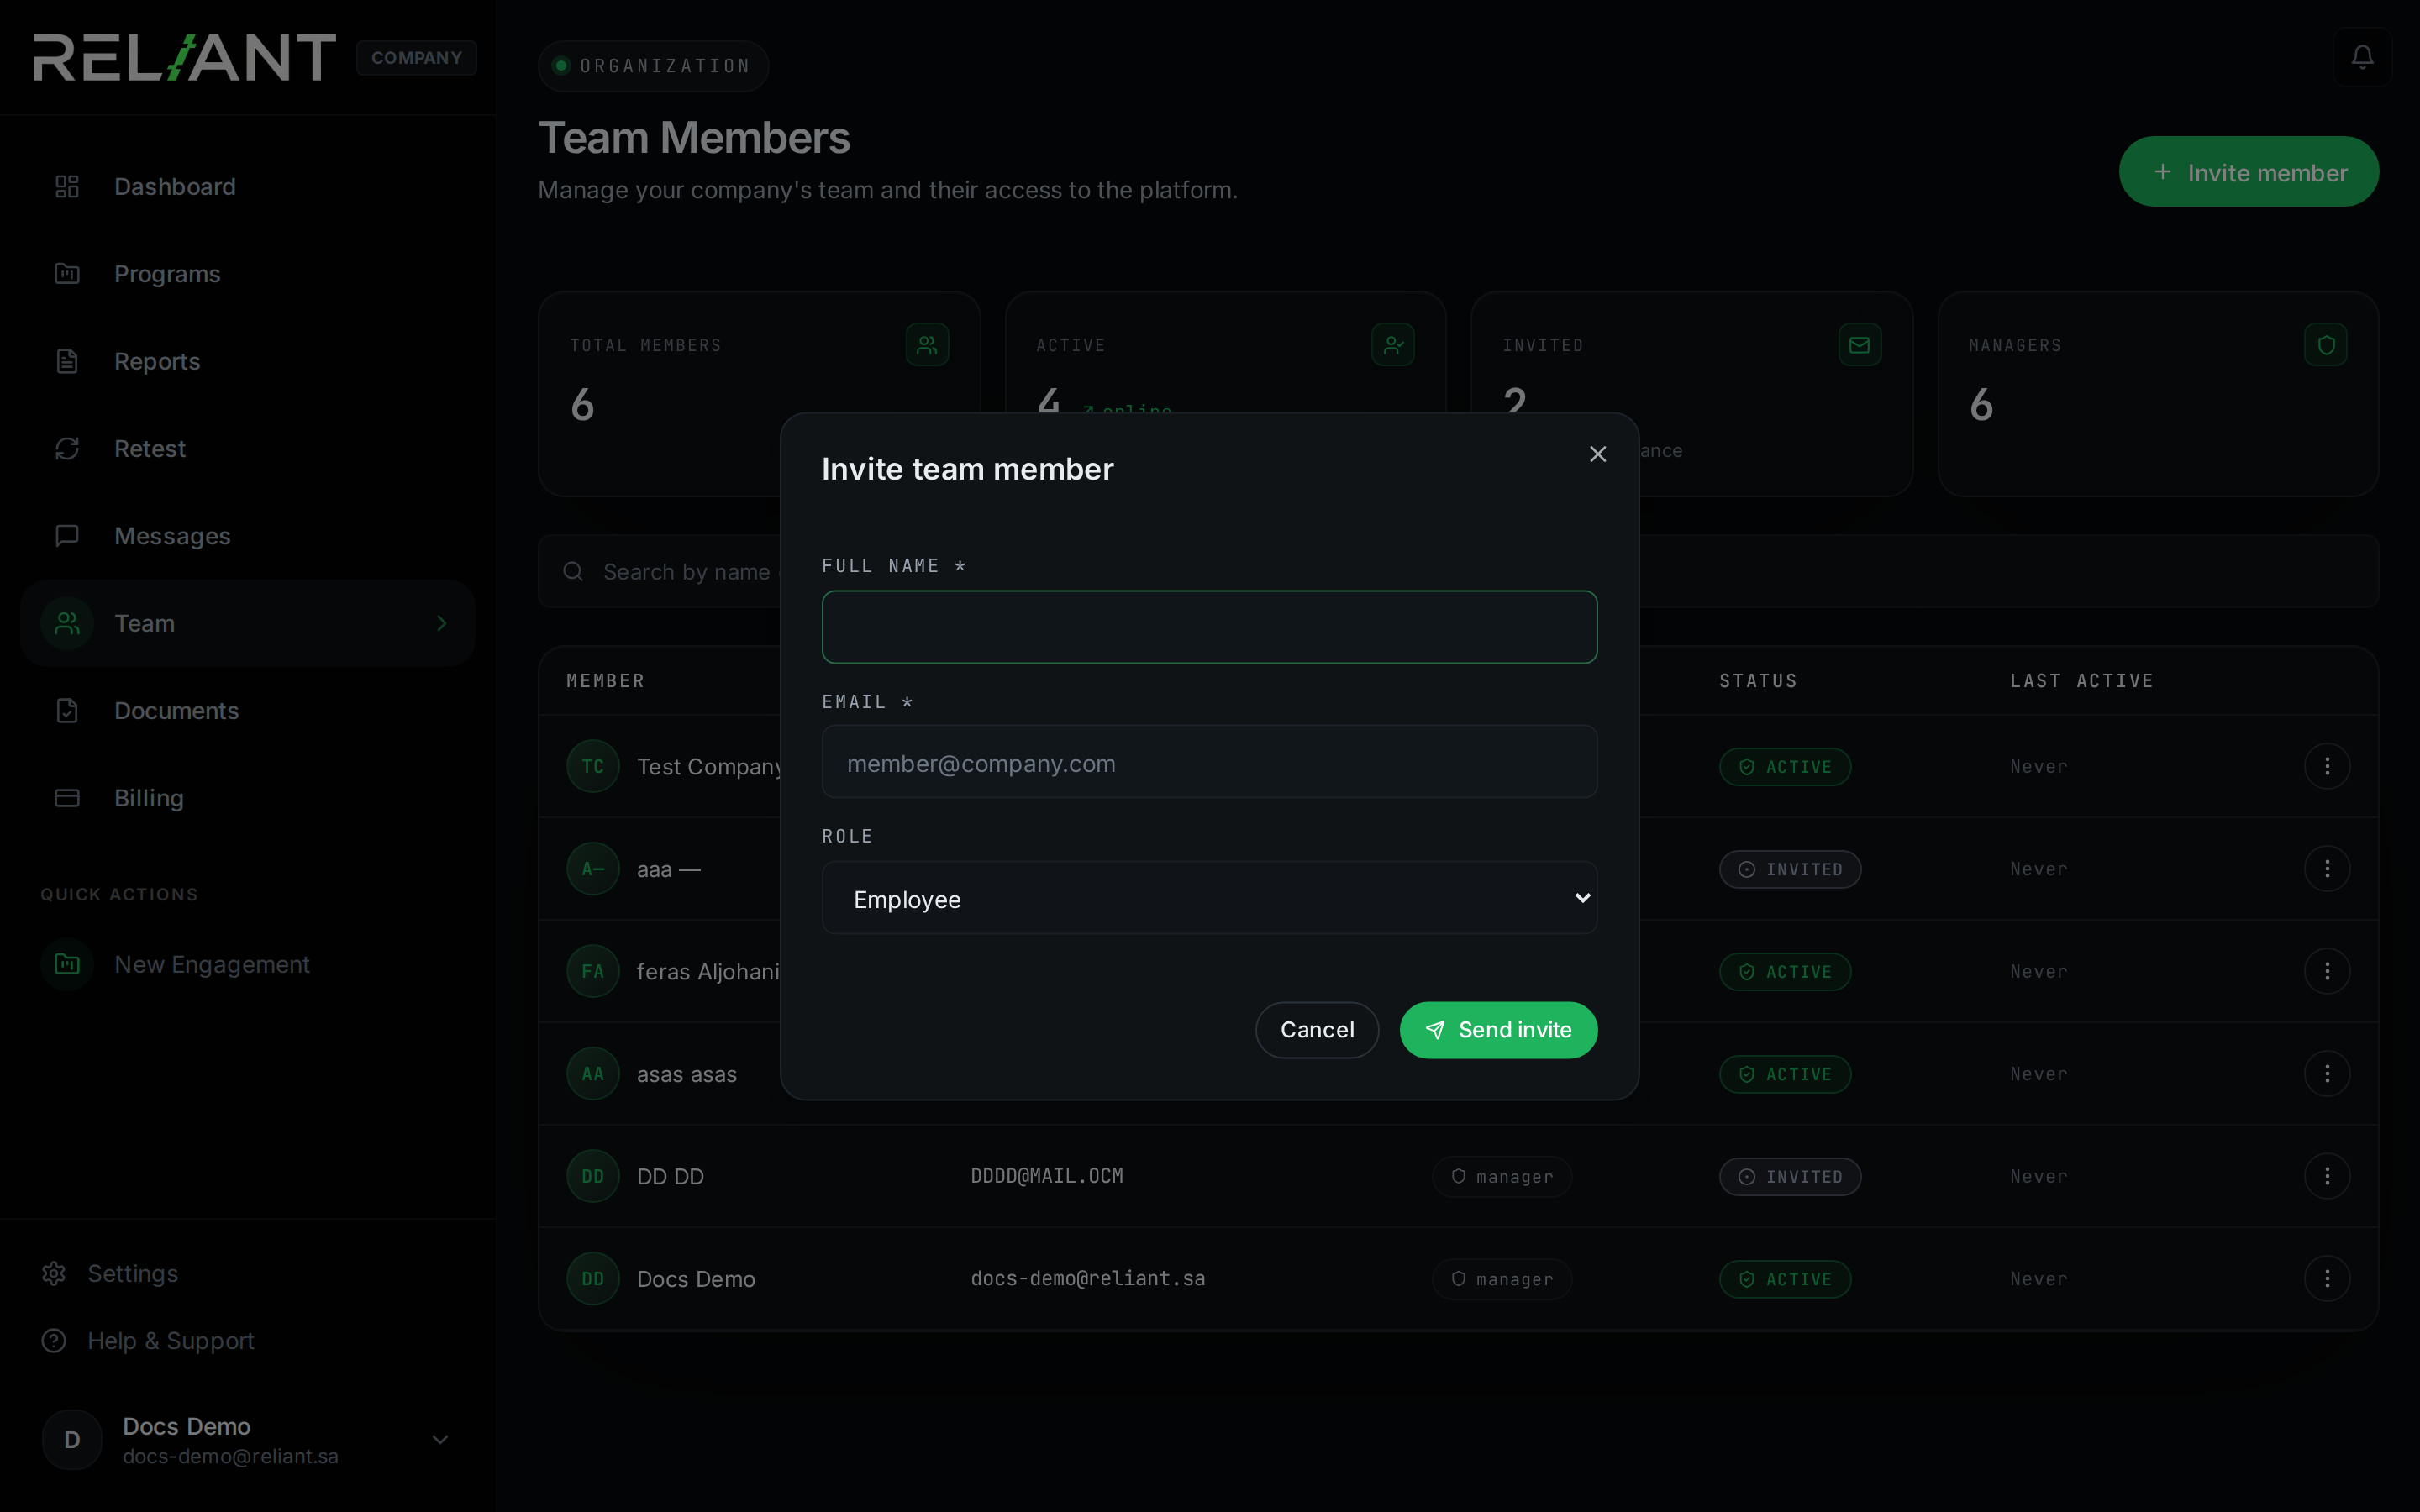Click the Docs Demo avatar D

(72, 1439)
